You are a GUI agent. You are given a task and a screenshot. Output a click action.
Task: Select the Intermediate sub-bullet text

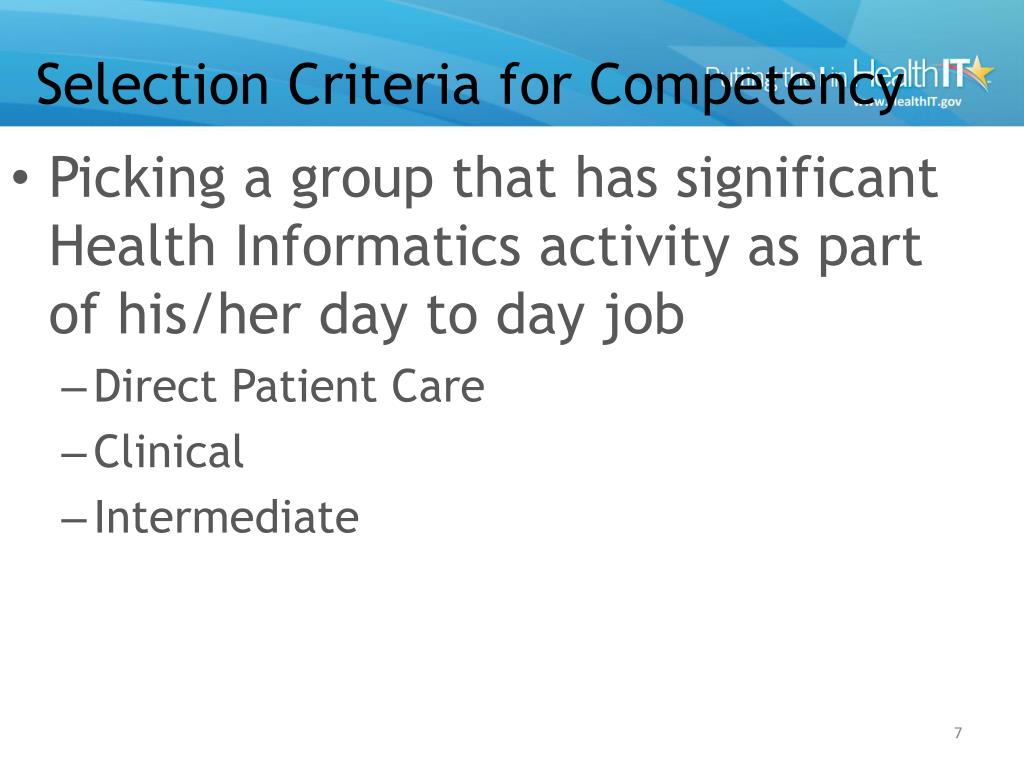(x=226, y=517)
